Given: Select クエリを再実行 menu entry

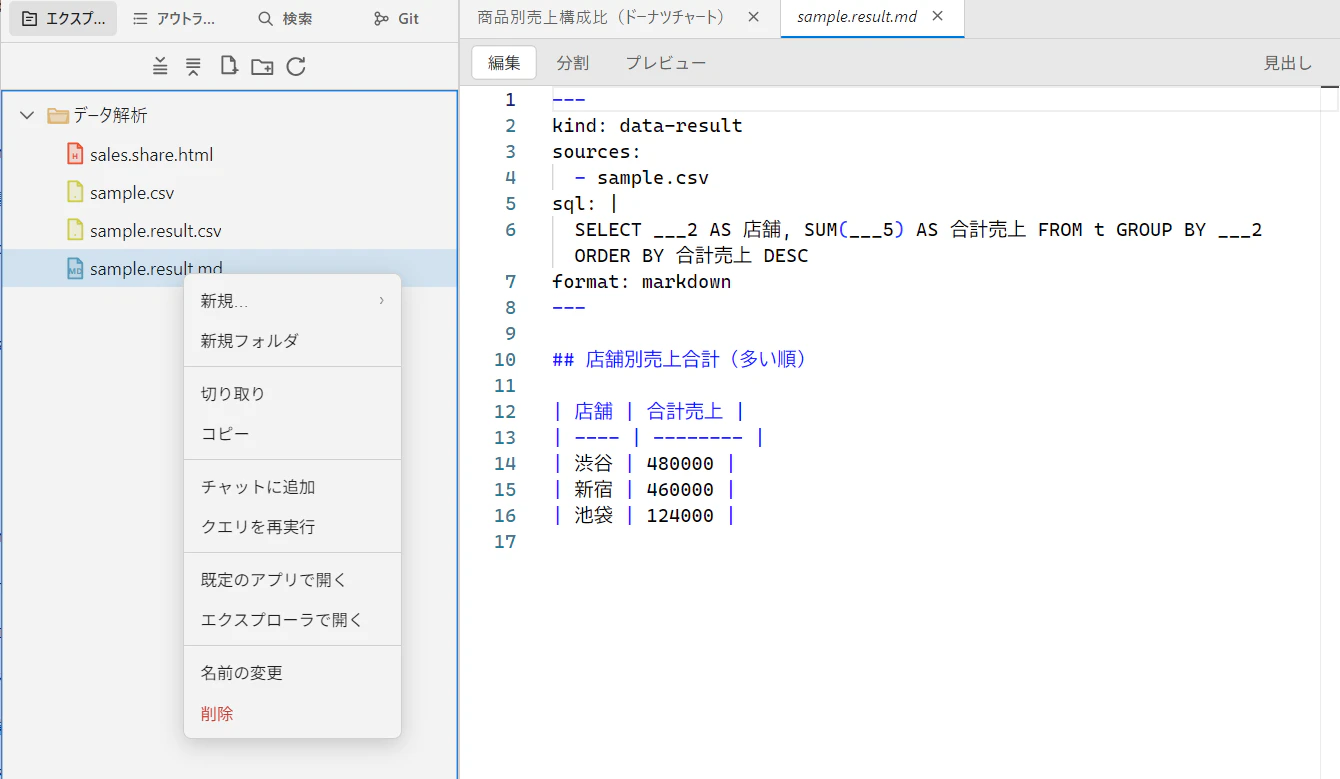Looking at the screenshot, I should (x=292, y=527).
